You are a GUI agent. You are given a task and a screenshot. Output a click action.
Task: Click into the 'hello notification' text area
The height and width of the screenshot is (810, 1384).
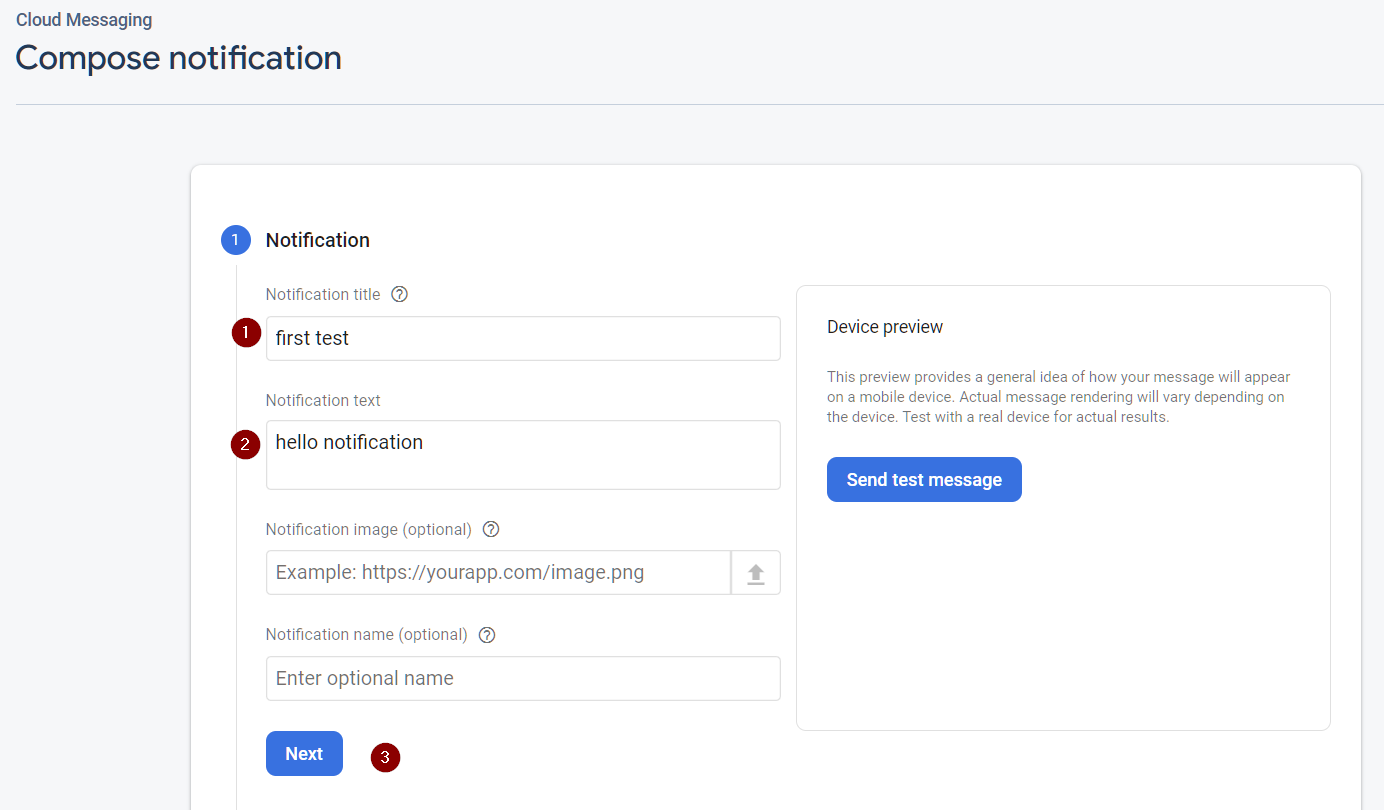(x=522, y=455)
